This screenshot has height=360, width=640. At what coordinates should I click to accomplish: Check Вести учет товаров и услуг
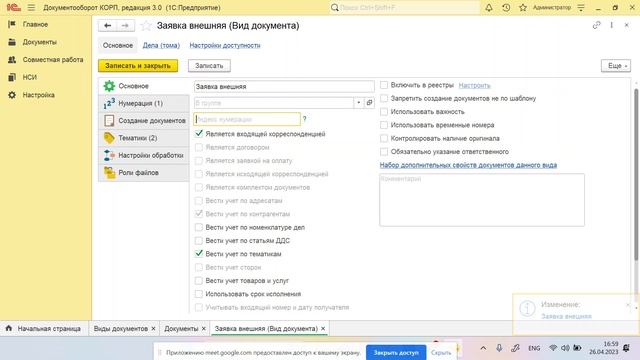point(199,280)
